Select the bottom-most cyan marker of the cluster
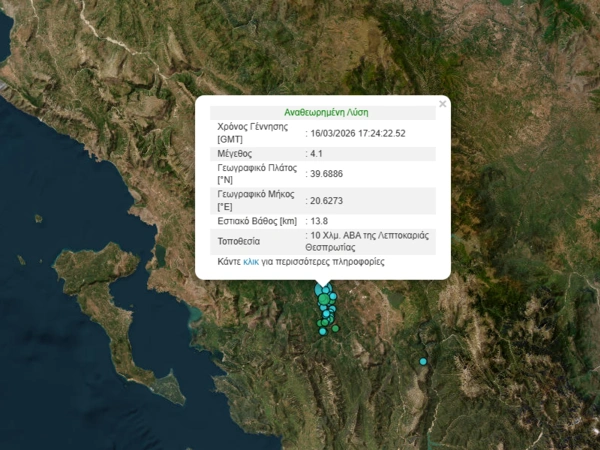The image size is (600, 450). pos(322,331)
